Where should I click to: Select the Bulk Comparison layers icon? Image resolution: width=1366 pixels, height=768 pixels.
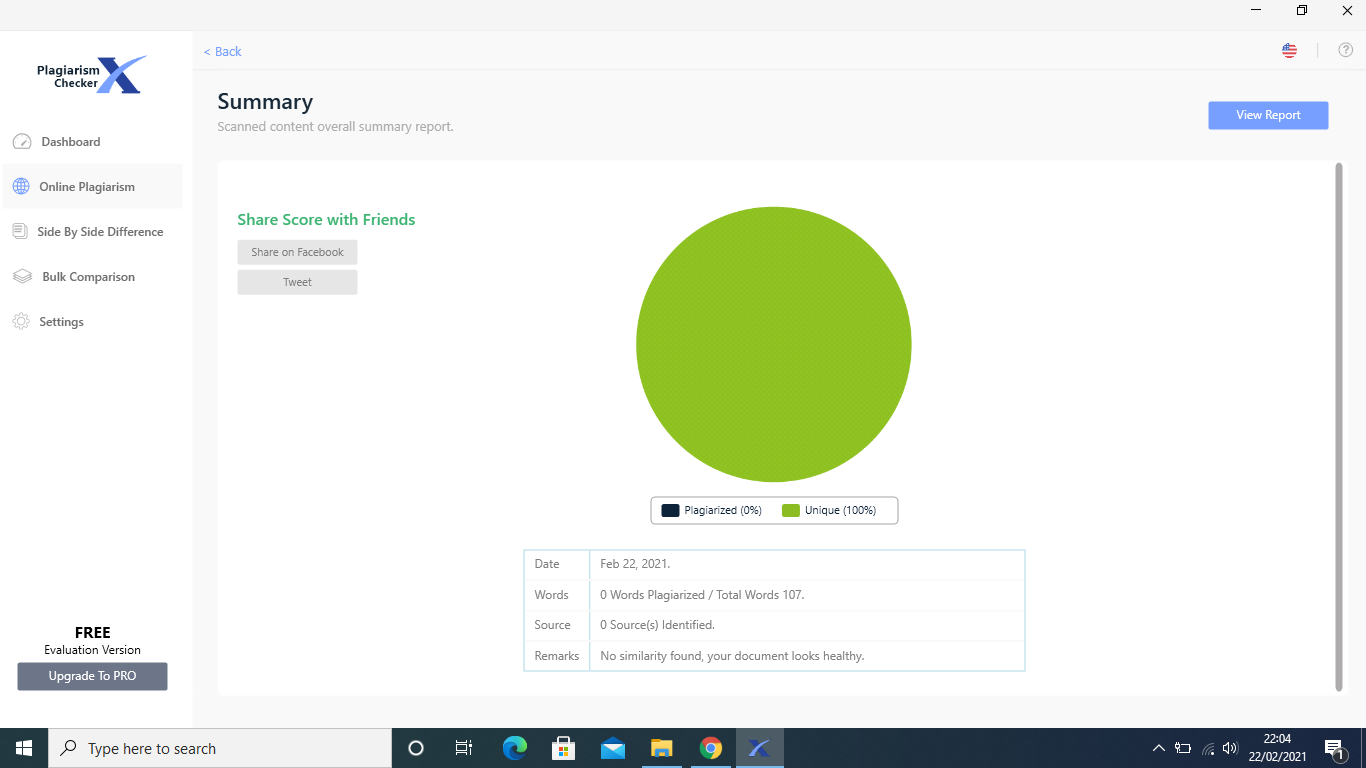coord(22,277)
